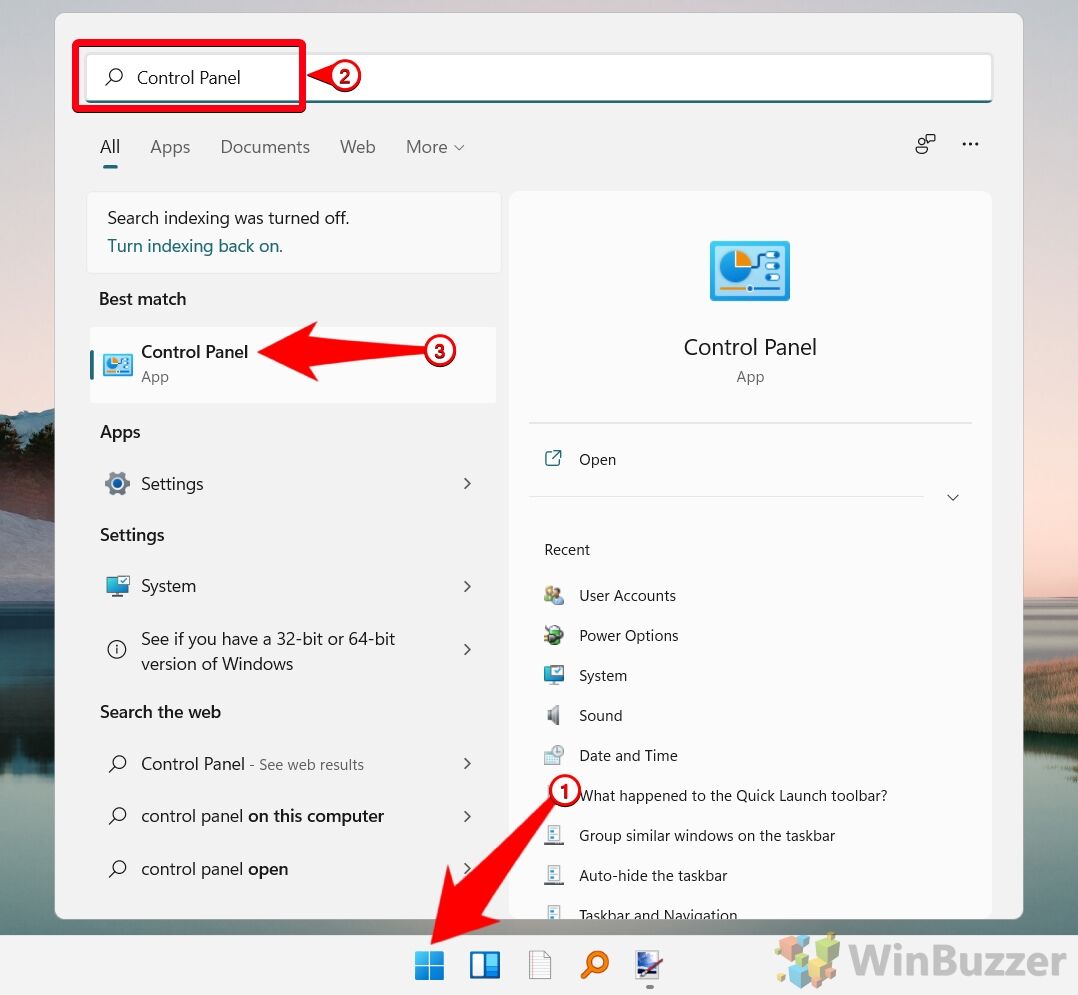
Task: Expand 'control panel on this computer' chevron
Action: coord(468,816)
